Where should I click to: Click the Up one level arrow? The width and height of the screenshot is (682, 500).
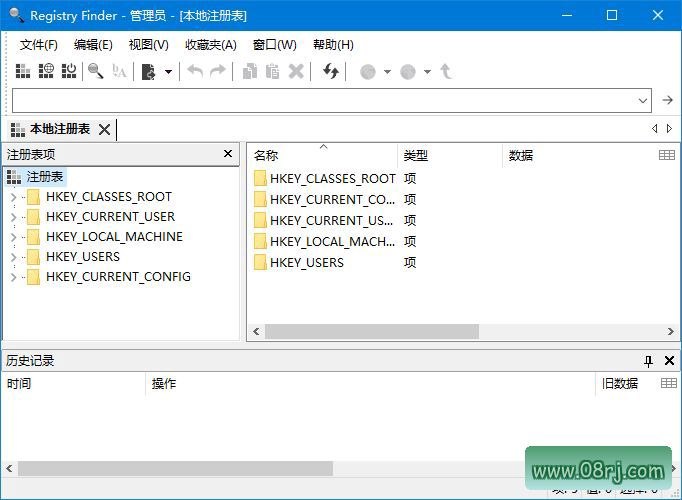445,71
